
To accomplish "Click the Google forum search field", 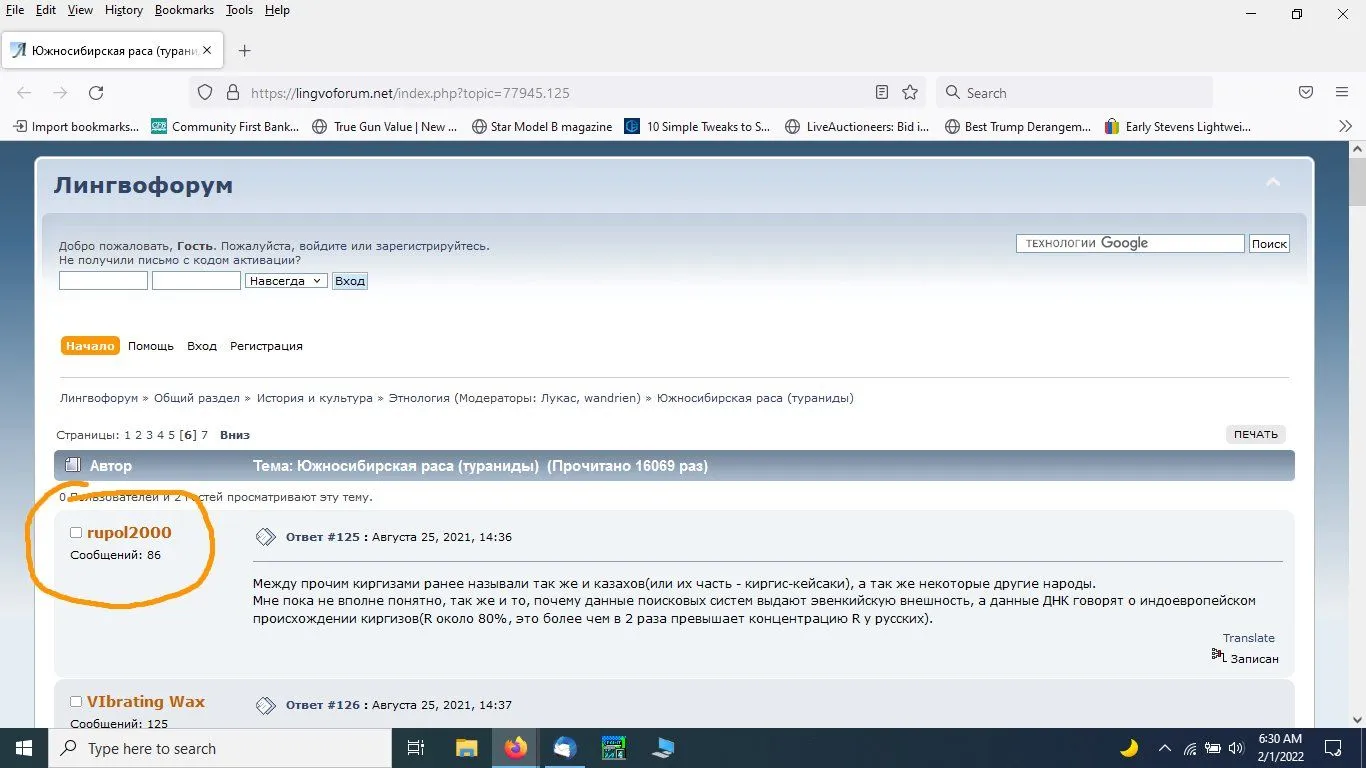I will [1130, 243].
